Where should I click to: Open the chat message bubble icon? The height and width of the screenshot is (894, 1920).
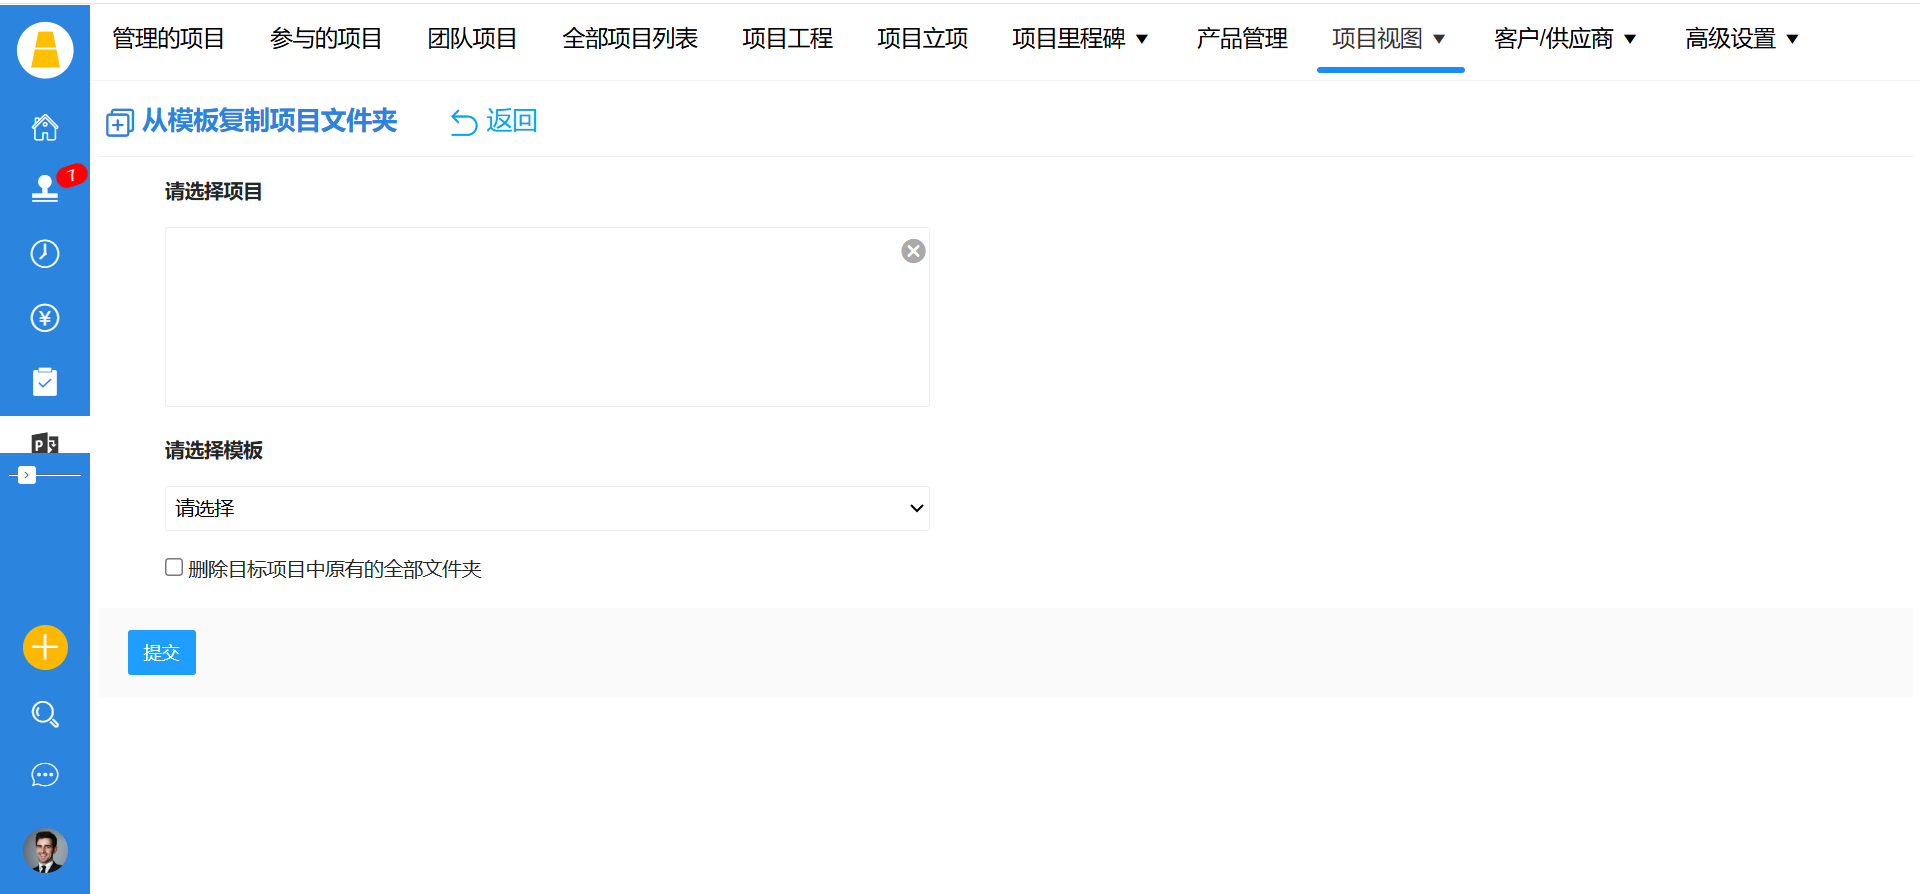click(x=45, y=775)
